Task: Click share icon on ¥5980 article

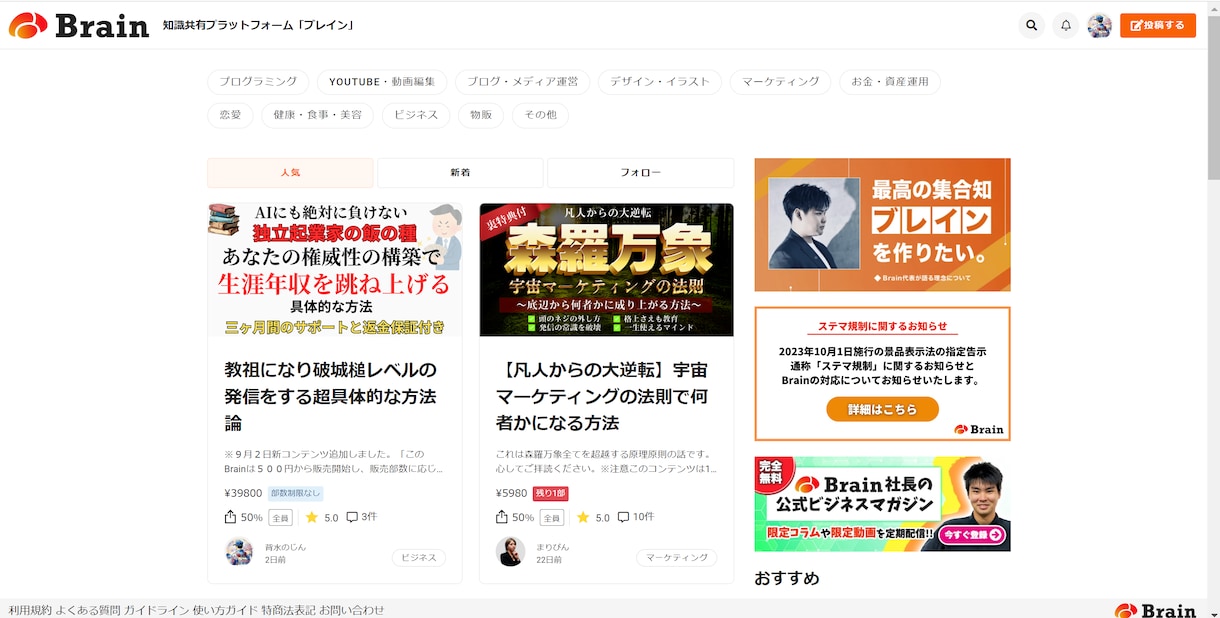Action: click(x=502, y=517)
